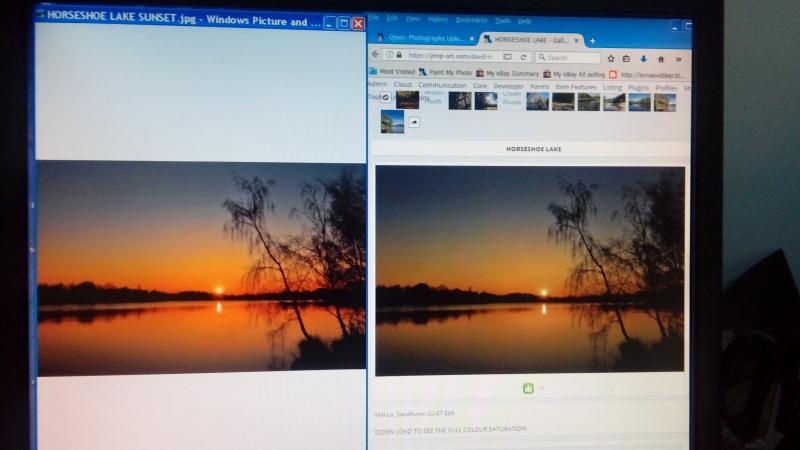Open the Help menu
The height and width of the screenshot is (450, 800).
[524, 21]
